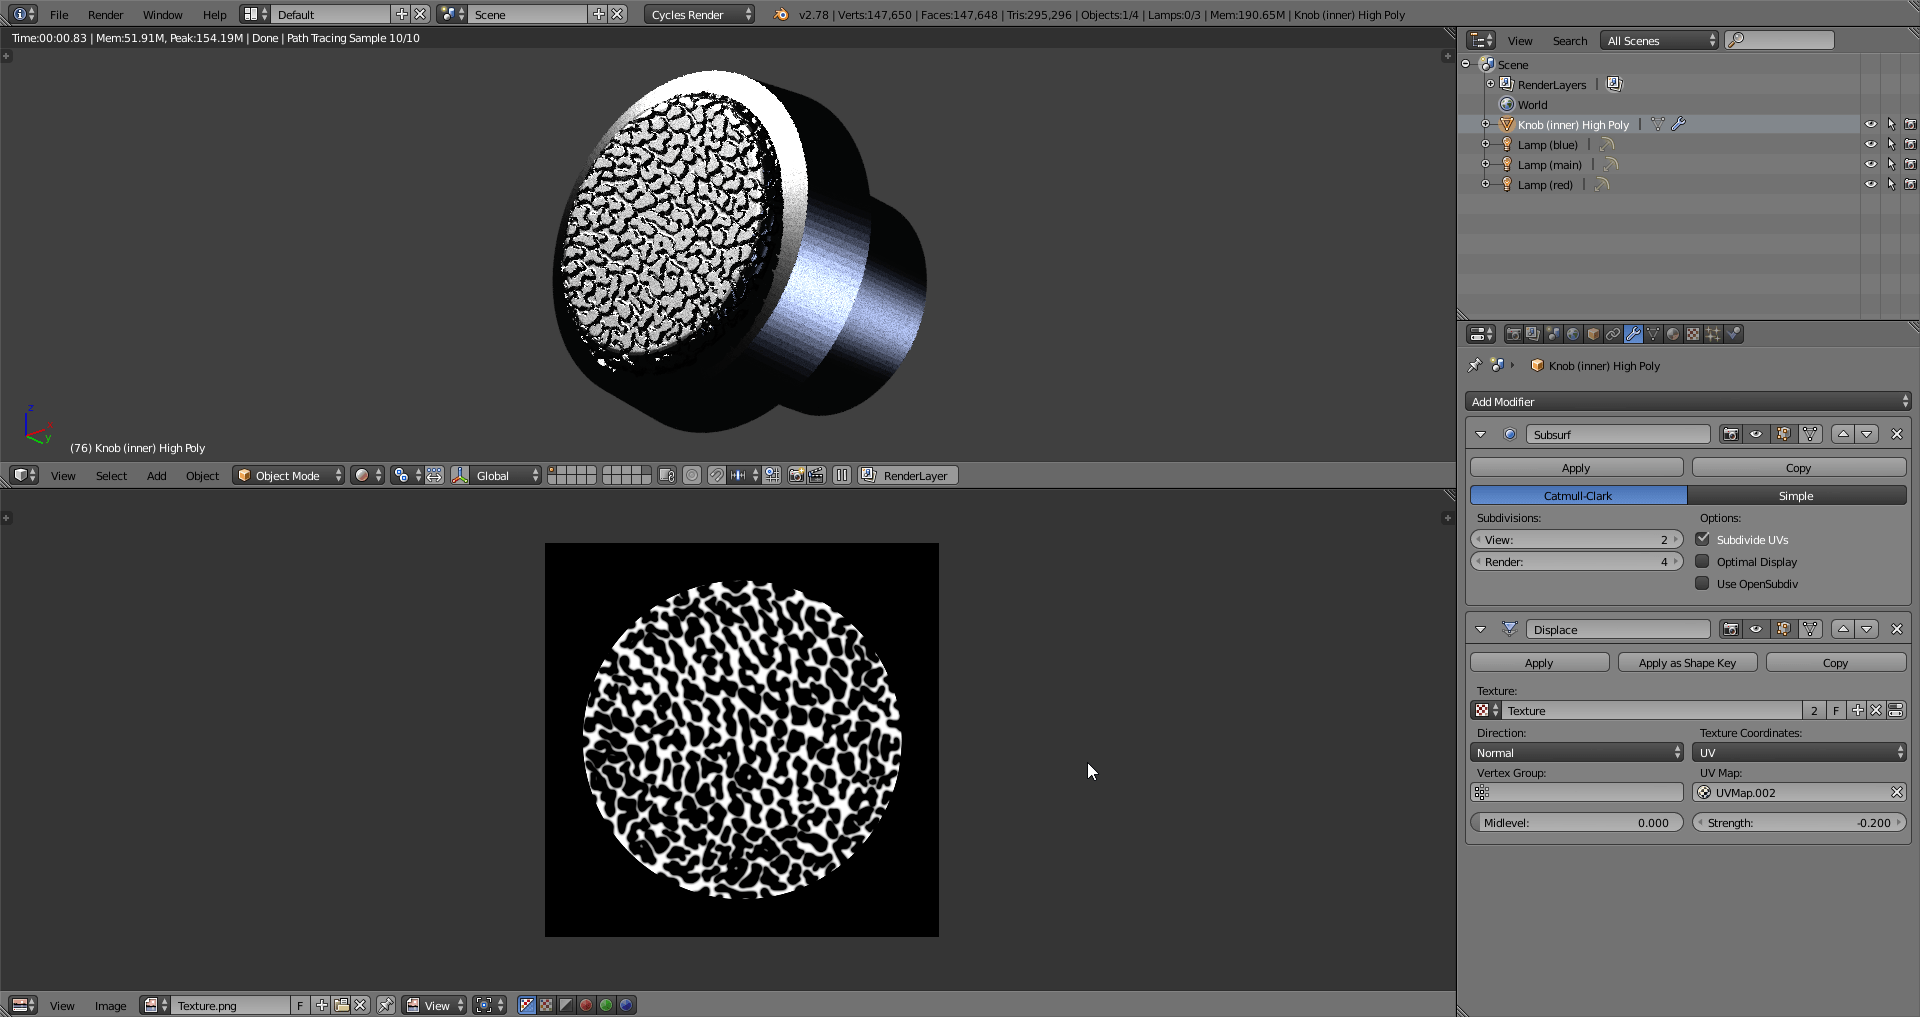Click the Texture.png name field
1920x1017 pixels.
tap(230, 1005)
